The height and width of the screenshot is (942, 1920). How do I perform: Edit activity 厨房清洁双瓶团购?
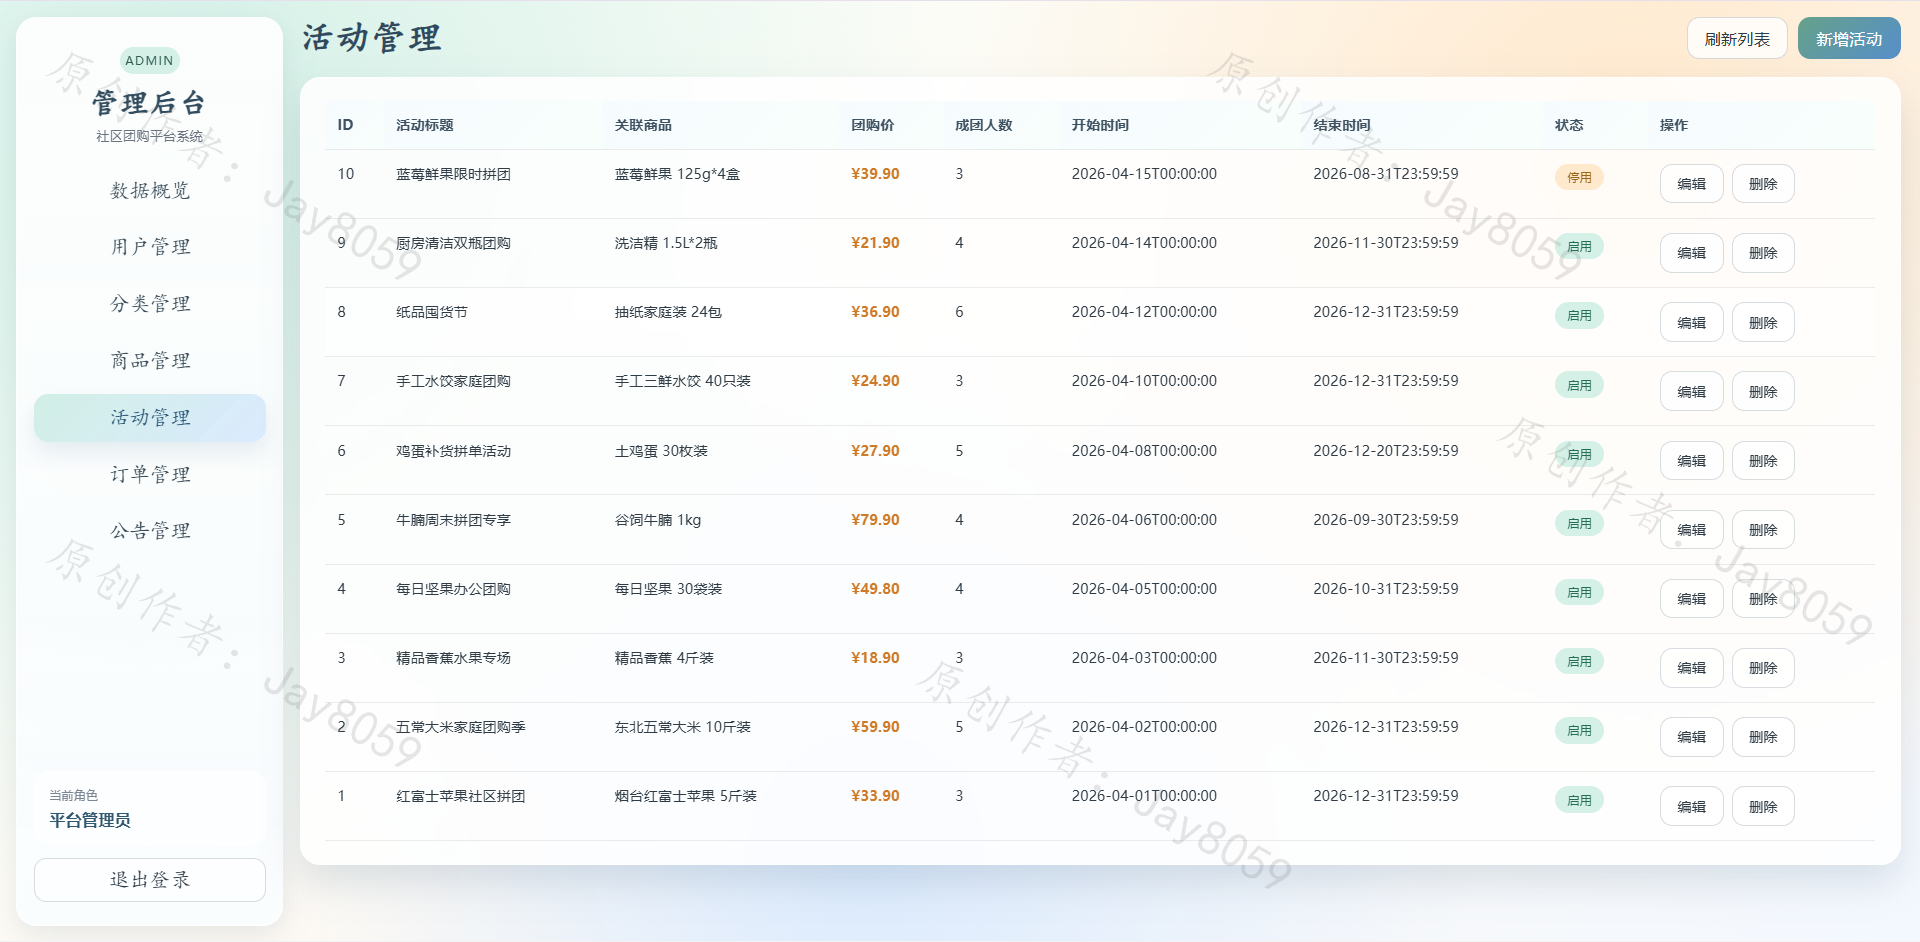[1692, 253]
